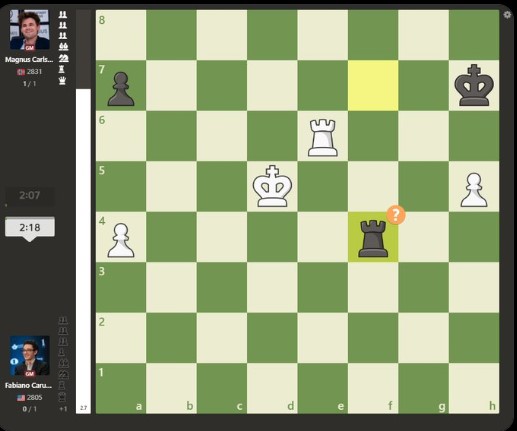
Task: Click the active 2:18 clock
Action: pos(30,227)
